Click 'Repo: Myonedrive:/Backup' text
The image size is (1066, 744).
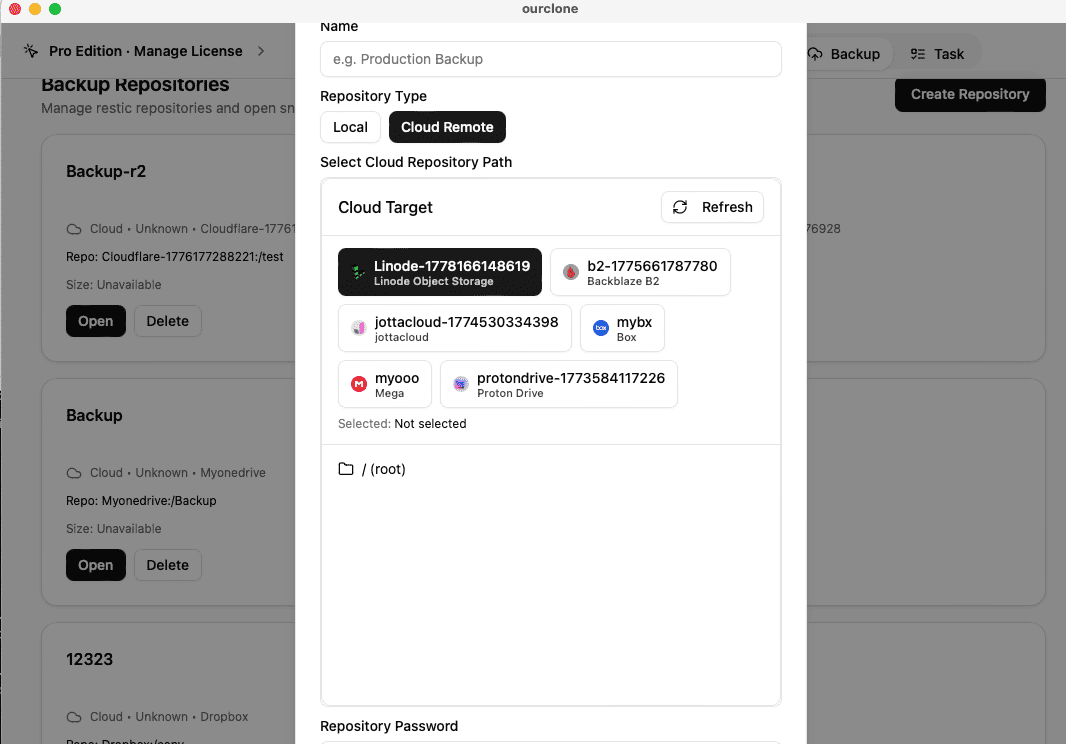(x=141, y=501)
